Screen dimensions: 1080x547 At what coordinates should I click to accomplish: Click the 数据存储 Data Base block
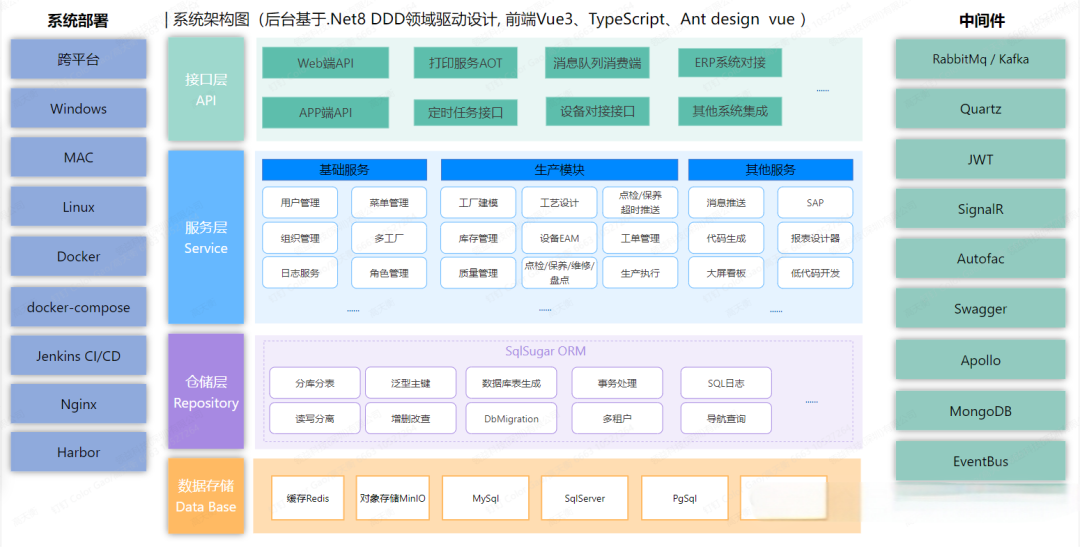[x=206, y=496]
